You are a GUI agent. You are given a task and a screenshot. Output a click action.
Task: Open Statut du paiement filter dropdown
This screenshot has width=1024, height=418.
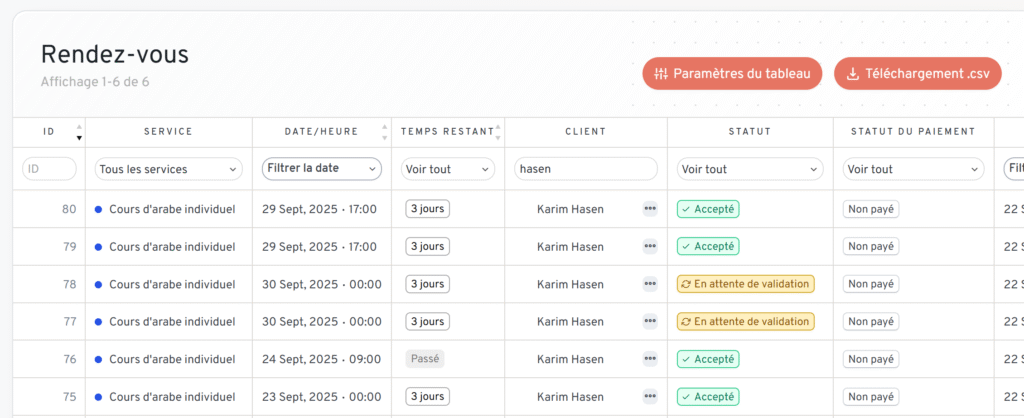click(x=914, y=169)
